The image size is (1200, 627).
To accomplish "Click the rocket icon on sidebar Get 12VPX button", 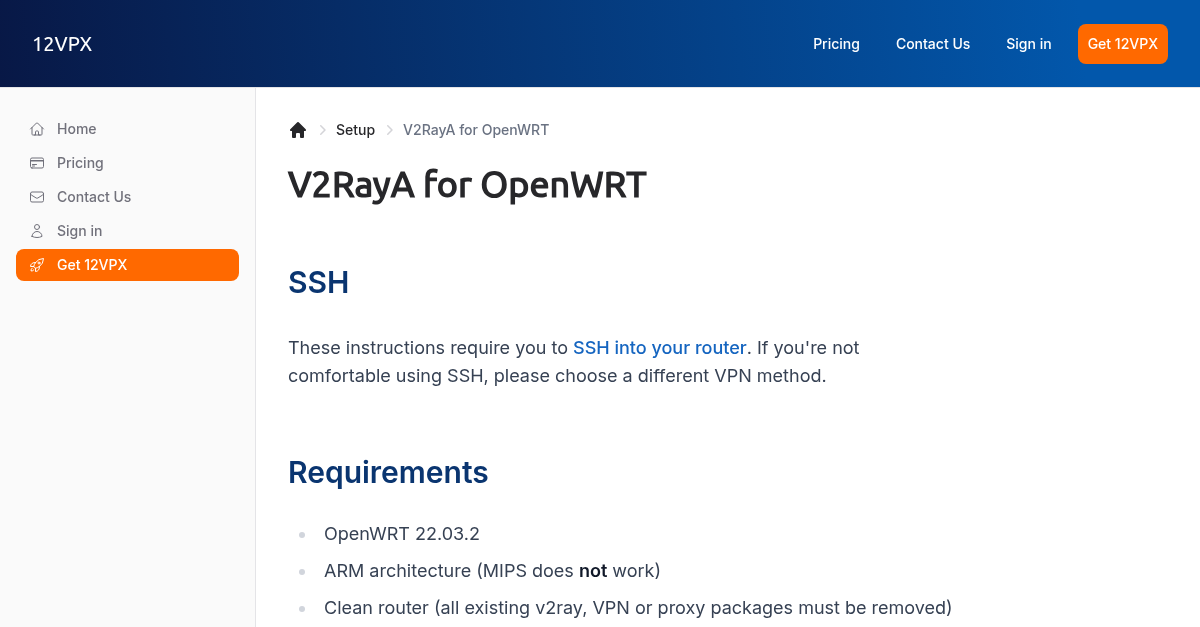I will tap(36, 265).
